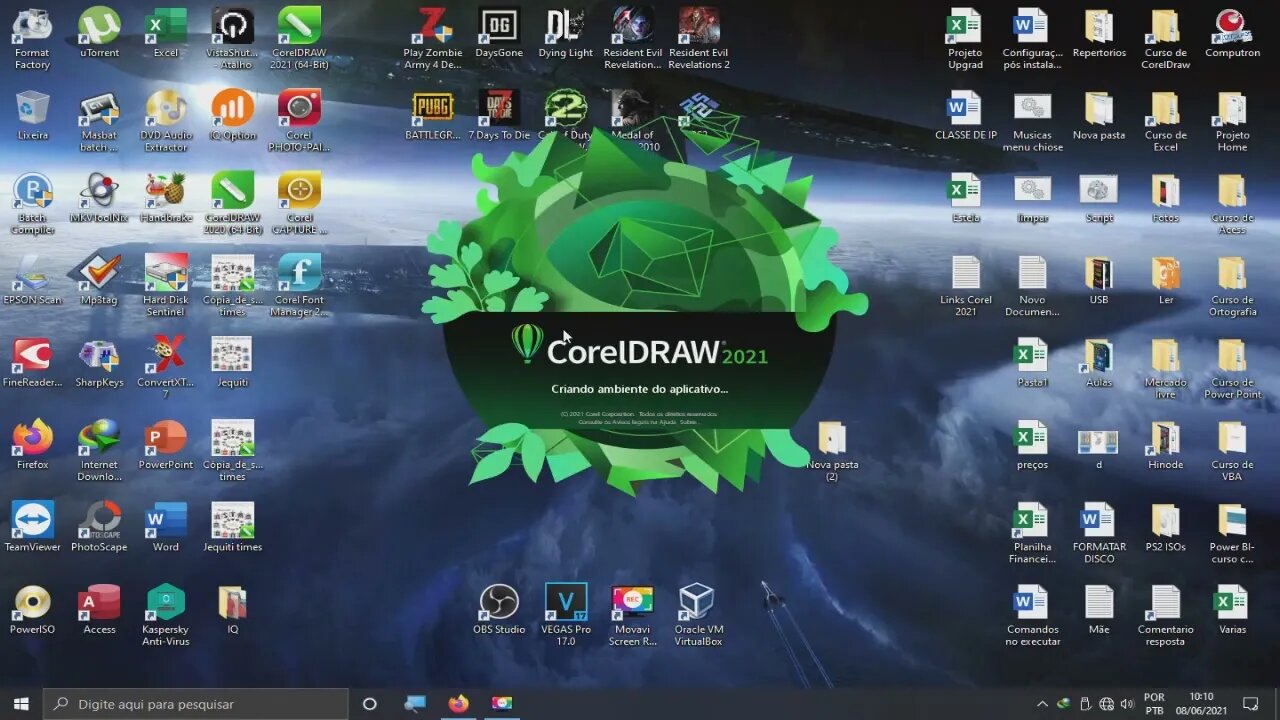Image resolution: width=1280 pixels, height=720 pixels.
Task: Open Cortana circle on the taskbar
Action: 369,704
